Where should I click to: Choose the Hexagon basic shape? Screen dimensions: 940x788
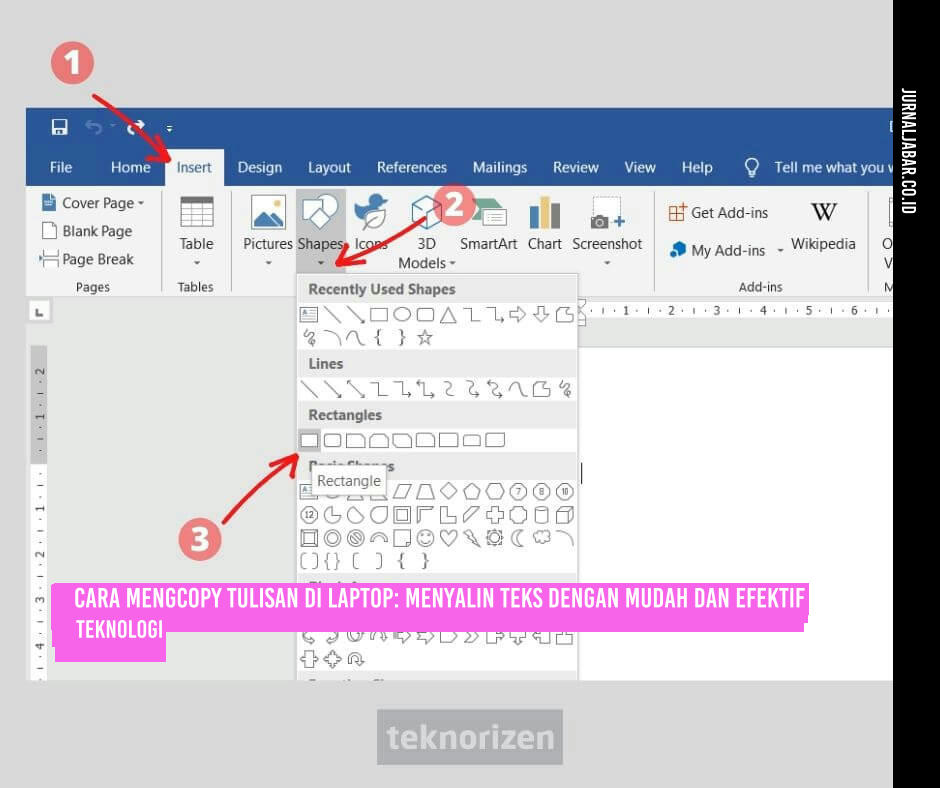pos(495,492)
